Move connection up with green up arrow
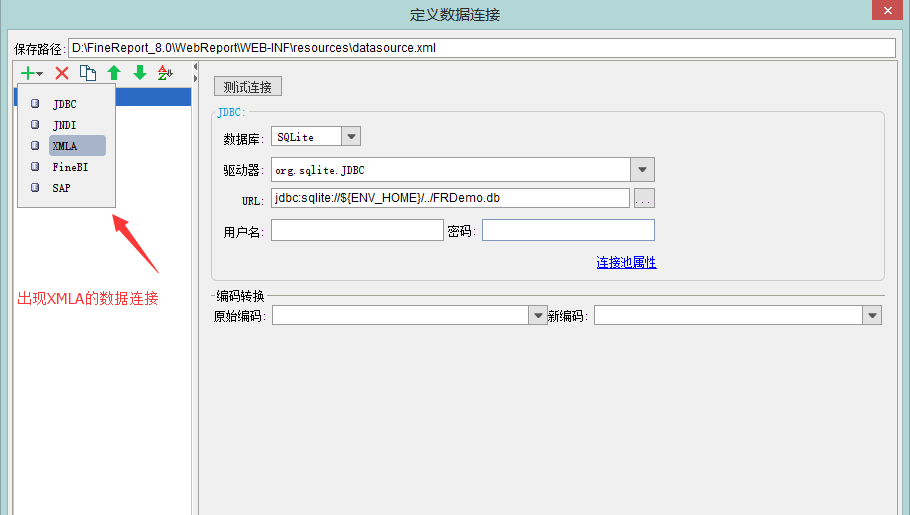 click(114, 73)
